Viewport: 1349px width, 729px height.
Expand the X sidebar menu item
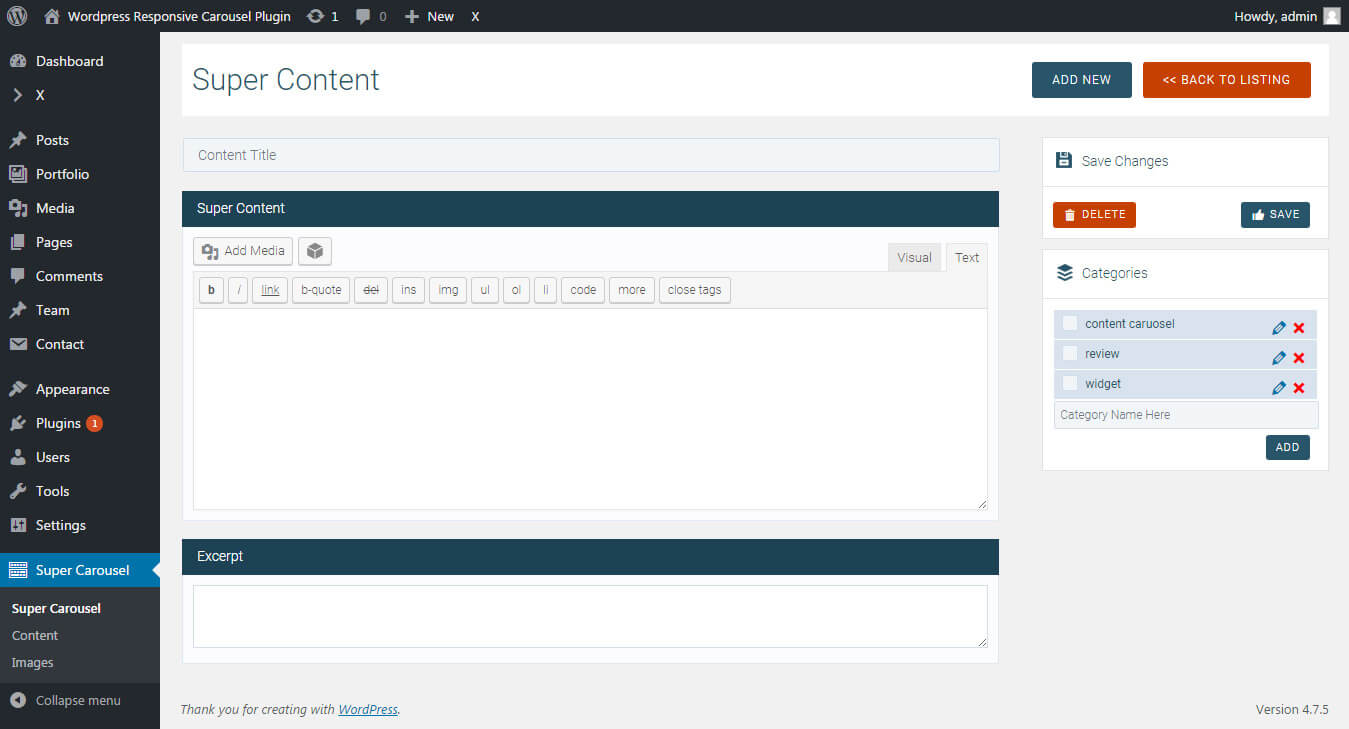coord(40,95)
